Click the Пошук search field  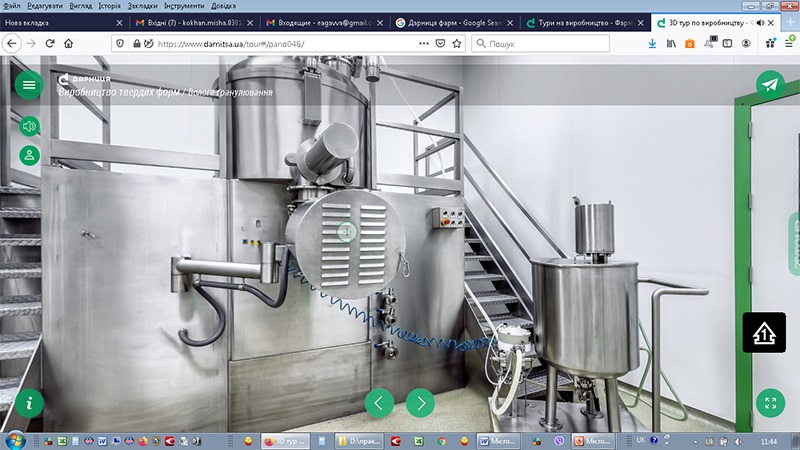[540, 44]
